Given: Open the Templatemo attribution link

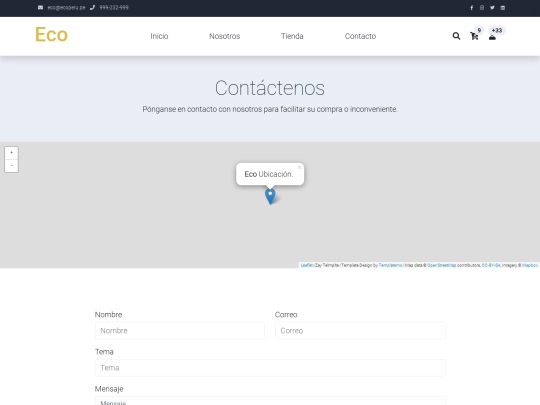Looking at the screenshot, I should click(390, 265).
